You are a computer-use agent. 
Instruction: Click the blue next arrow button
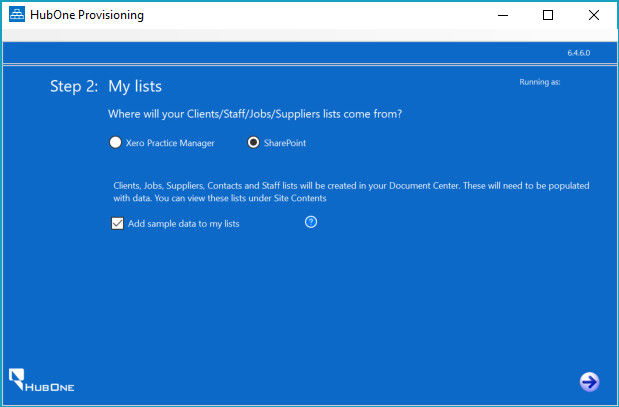tap(589, 381)
